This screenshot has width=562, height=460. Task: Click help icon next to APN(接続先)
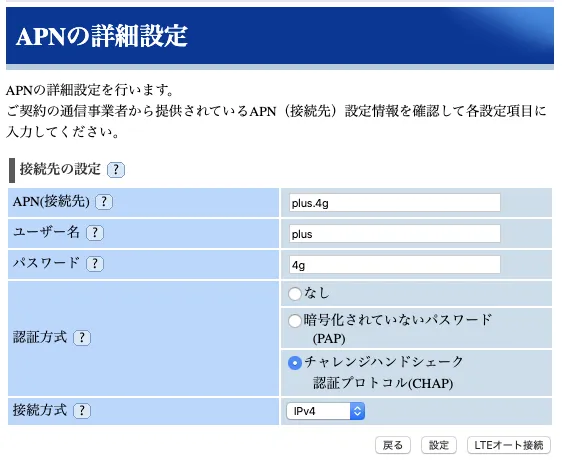[x=104, y=202]
